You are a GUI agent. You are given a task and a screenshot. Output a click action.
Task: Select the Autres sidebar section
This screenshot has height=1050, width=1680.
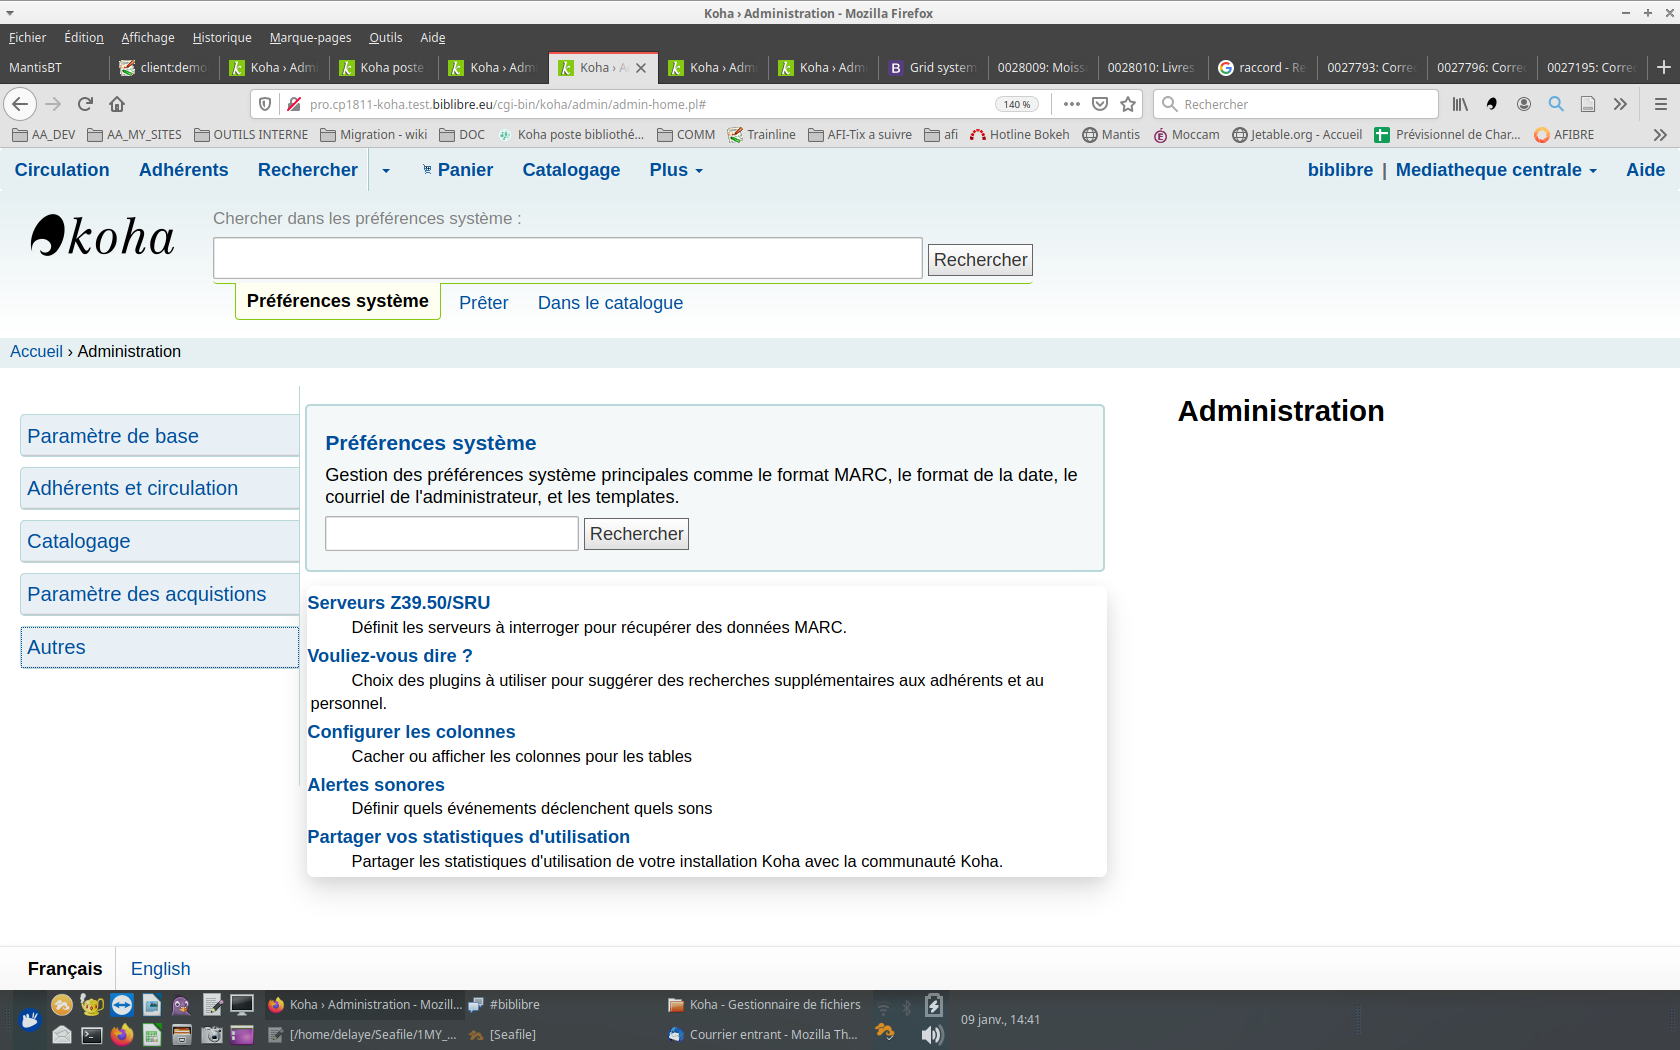coord(159,647)
